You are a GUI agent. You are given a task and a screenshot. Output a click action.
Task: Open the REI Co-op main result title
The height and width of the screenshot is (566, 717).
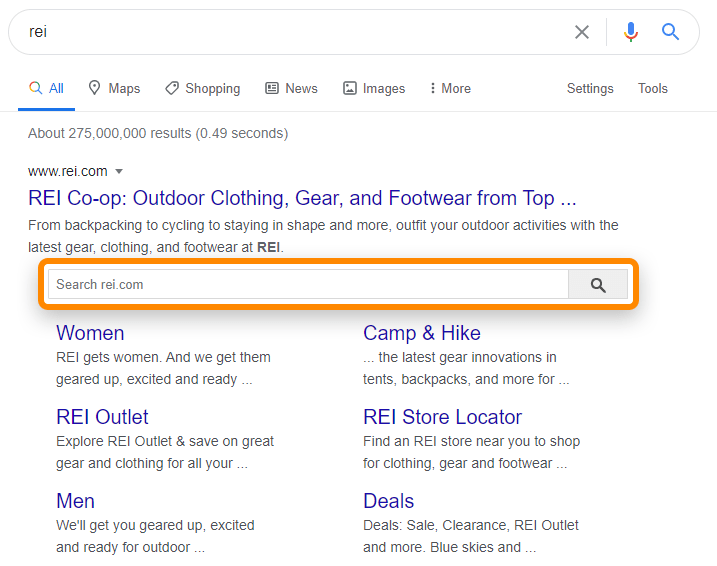[x=302, y=197]
